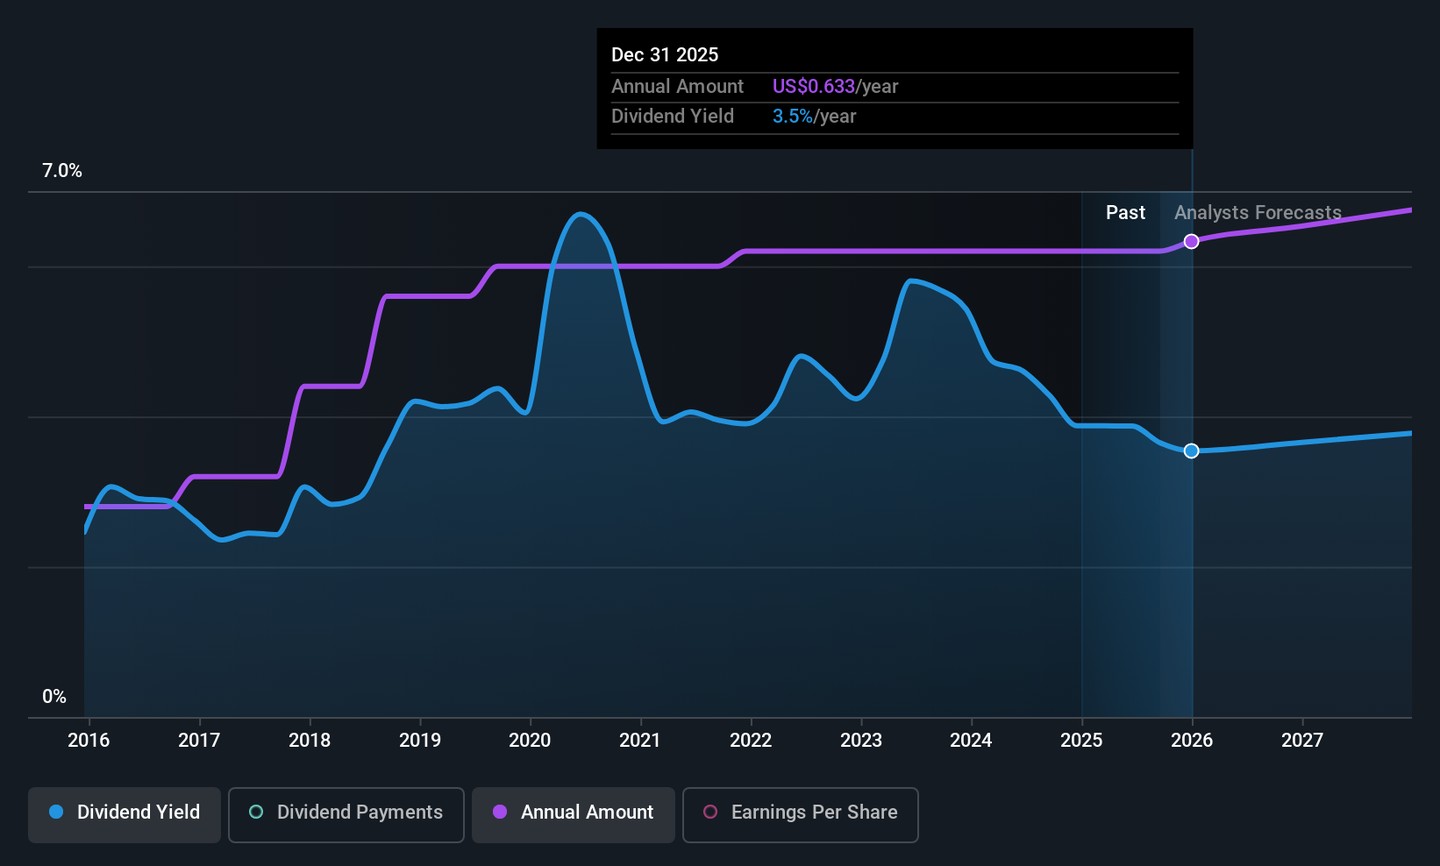The height and width of the screenshot is (866, 1440).
Task: Show the Earnings Per Share series label
Action: tap(814, 812)
